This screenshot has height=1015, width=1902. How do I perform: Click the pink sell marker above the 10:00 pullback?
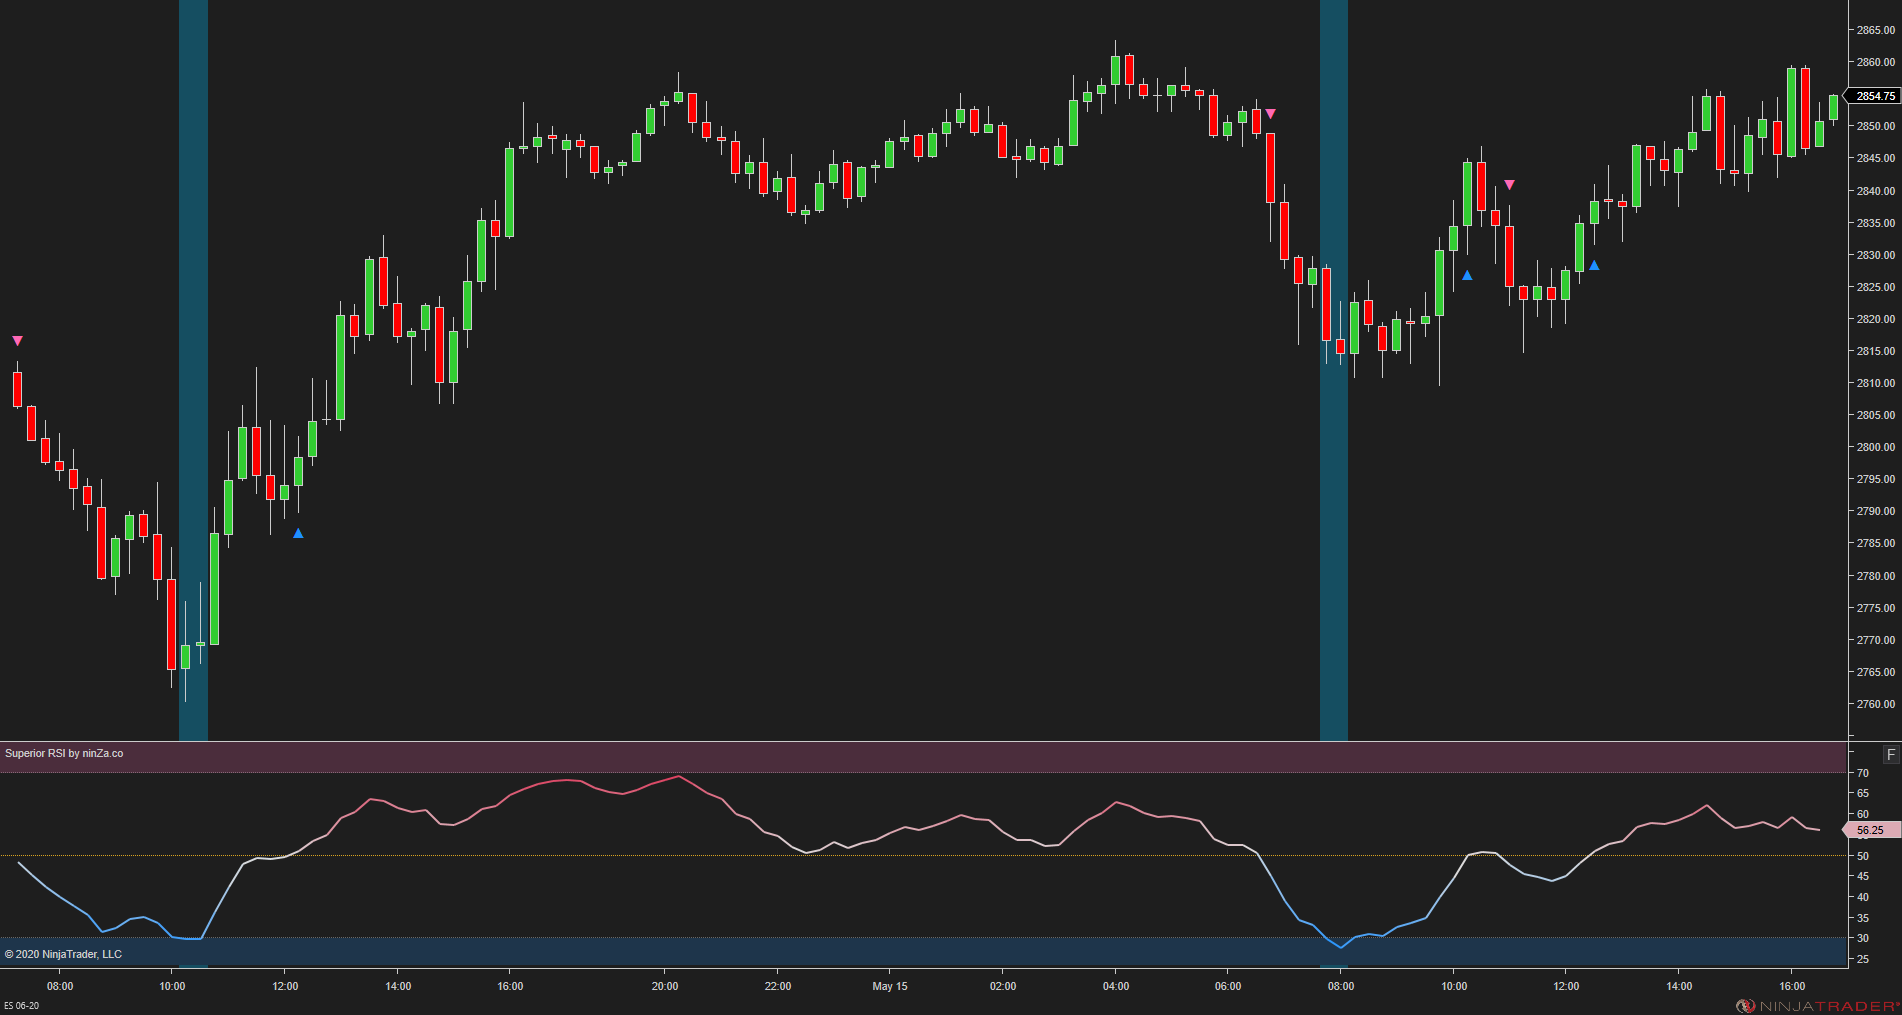point(1510,183)
